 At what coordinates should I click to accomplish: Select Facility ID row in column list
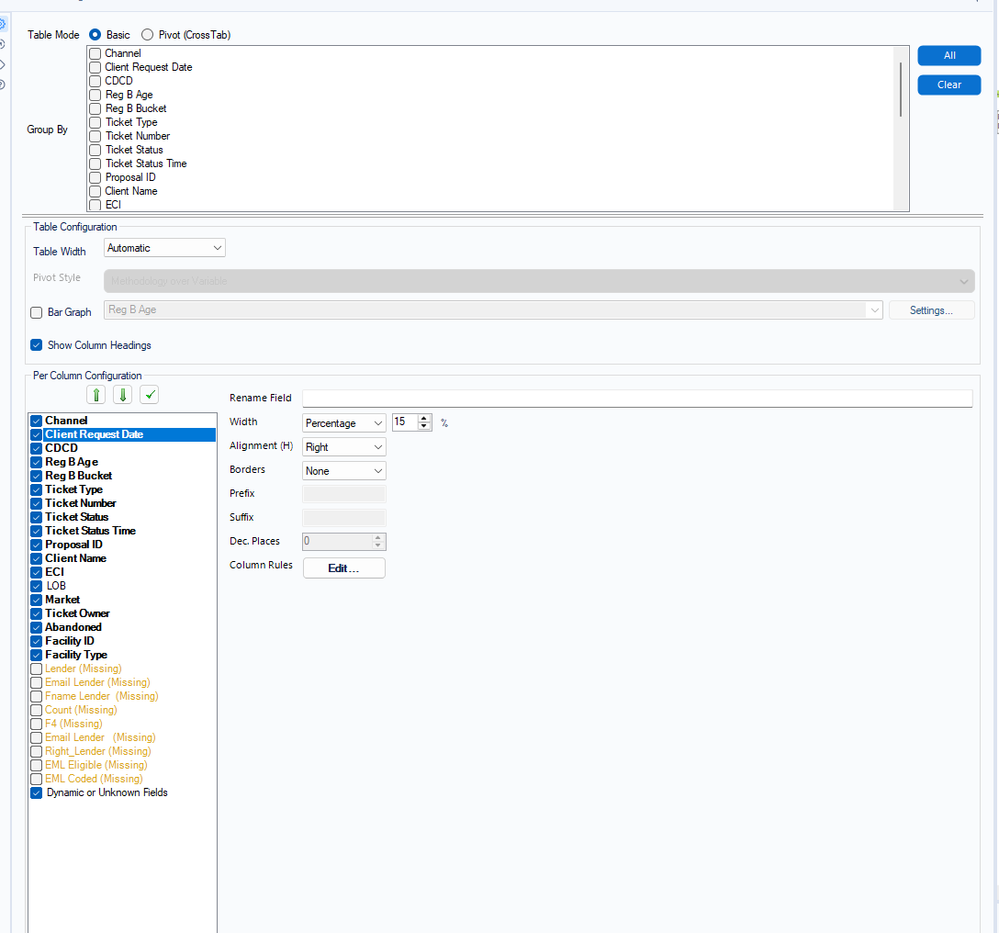[122, 641]
